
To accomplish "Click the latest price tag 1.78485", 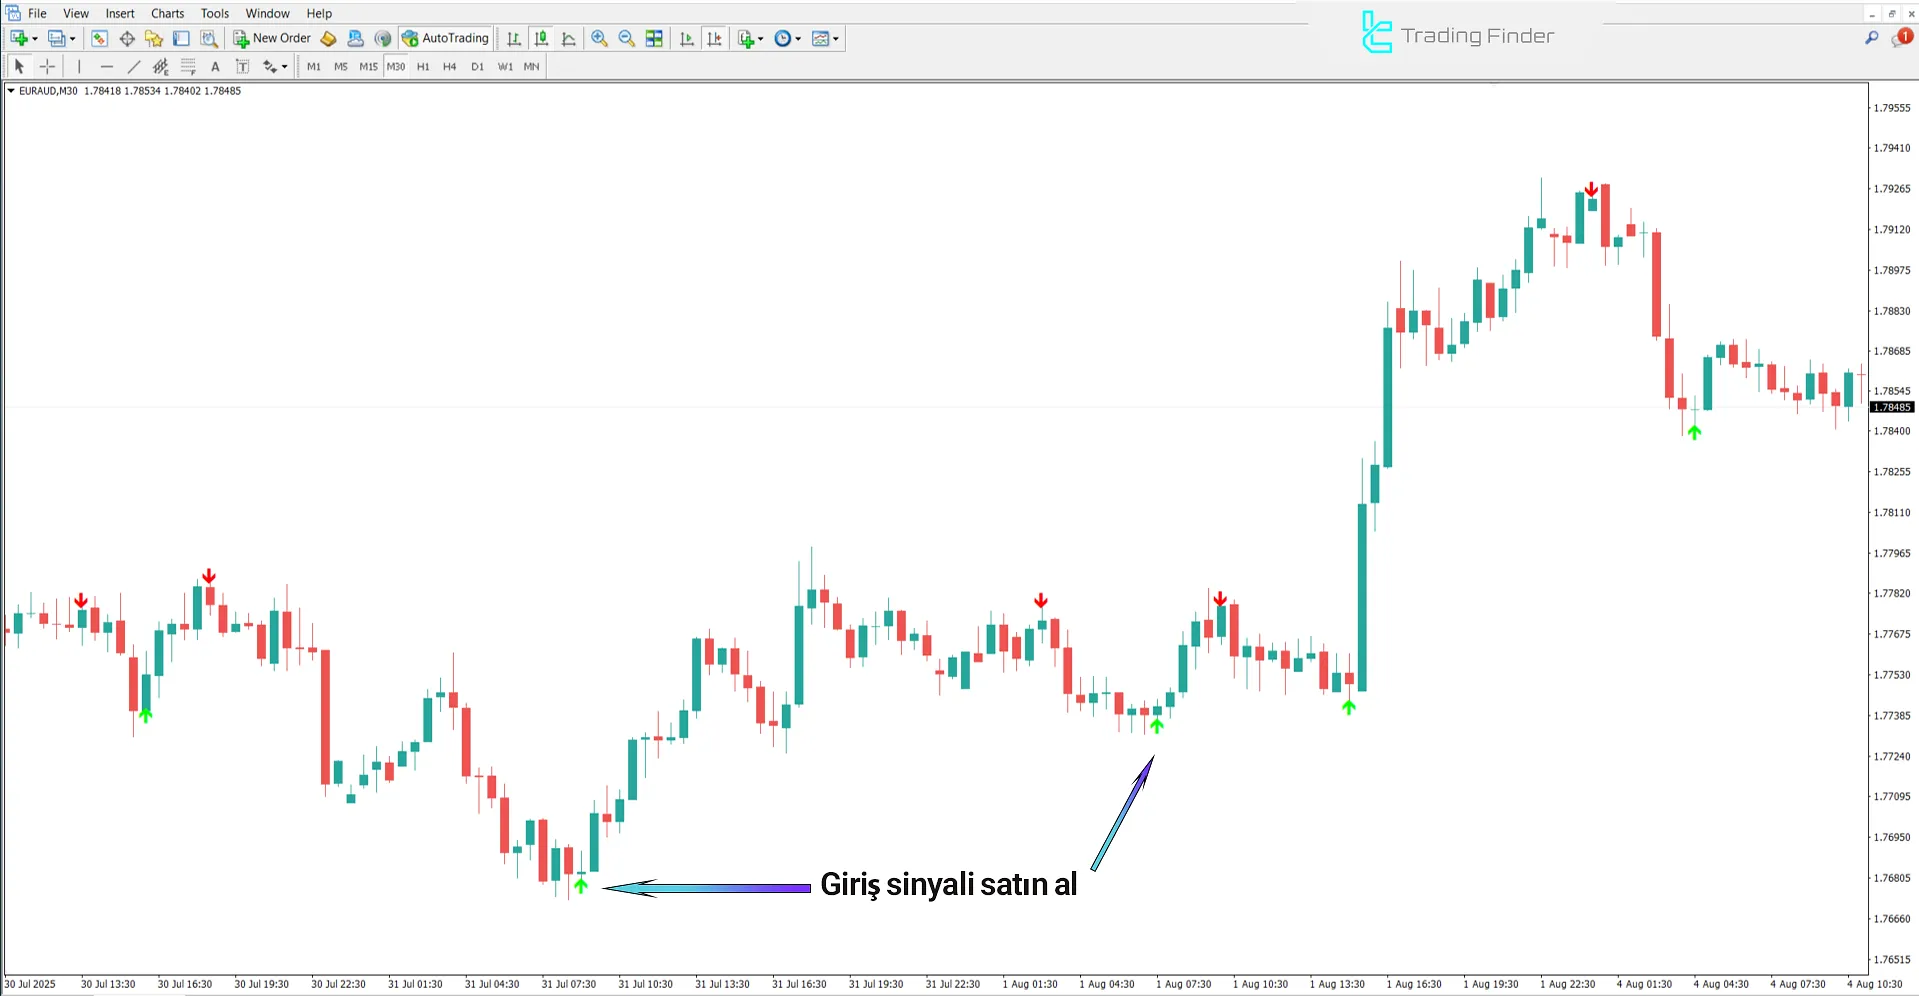I will [1891, 407].
